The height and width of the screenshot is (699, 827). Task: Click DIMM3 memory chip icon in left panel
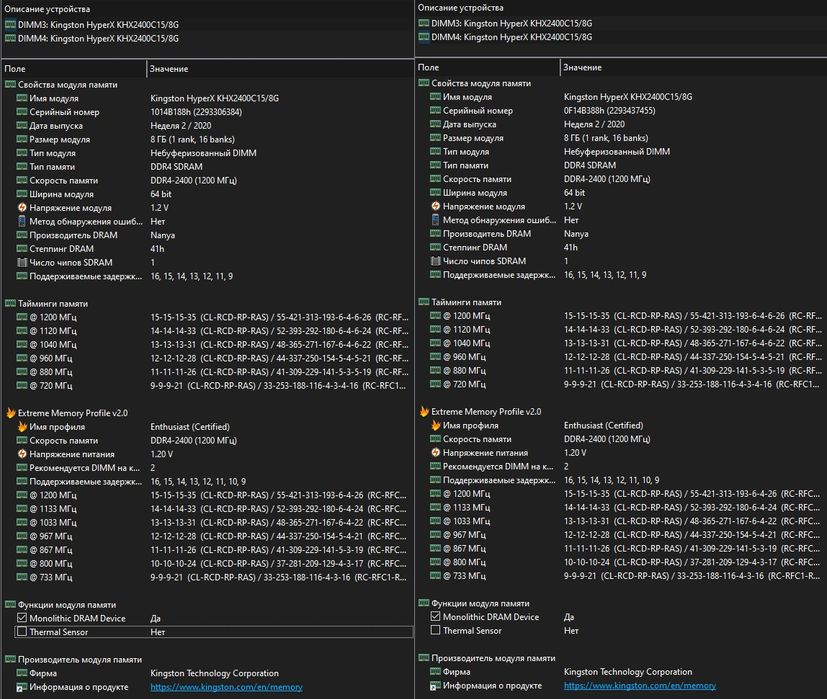tap(10, 24)
